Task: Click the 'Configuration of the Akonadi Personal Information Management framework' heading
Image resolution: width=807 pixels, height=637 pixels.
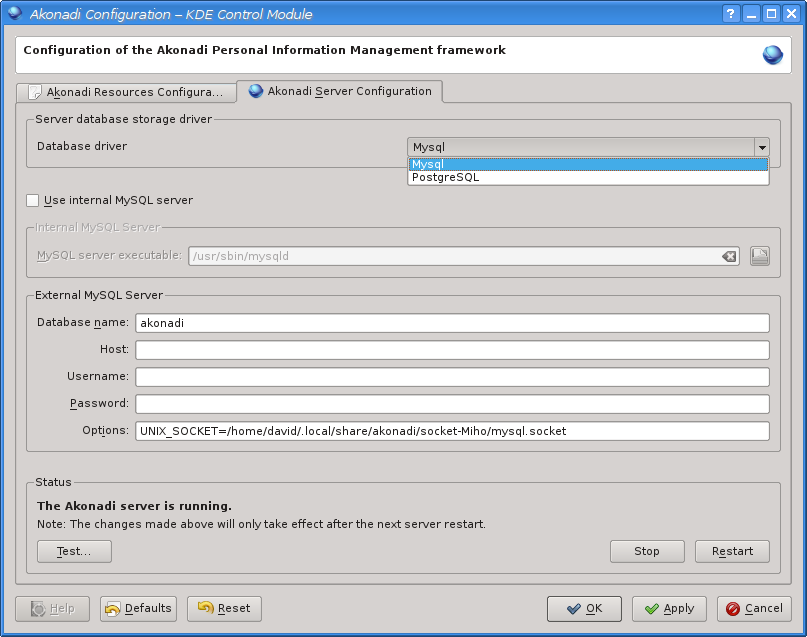Action: pyautogui.click(x=265, y=50)
